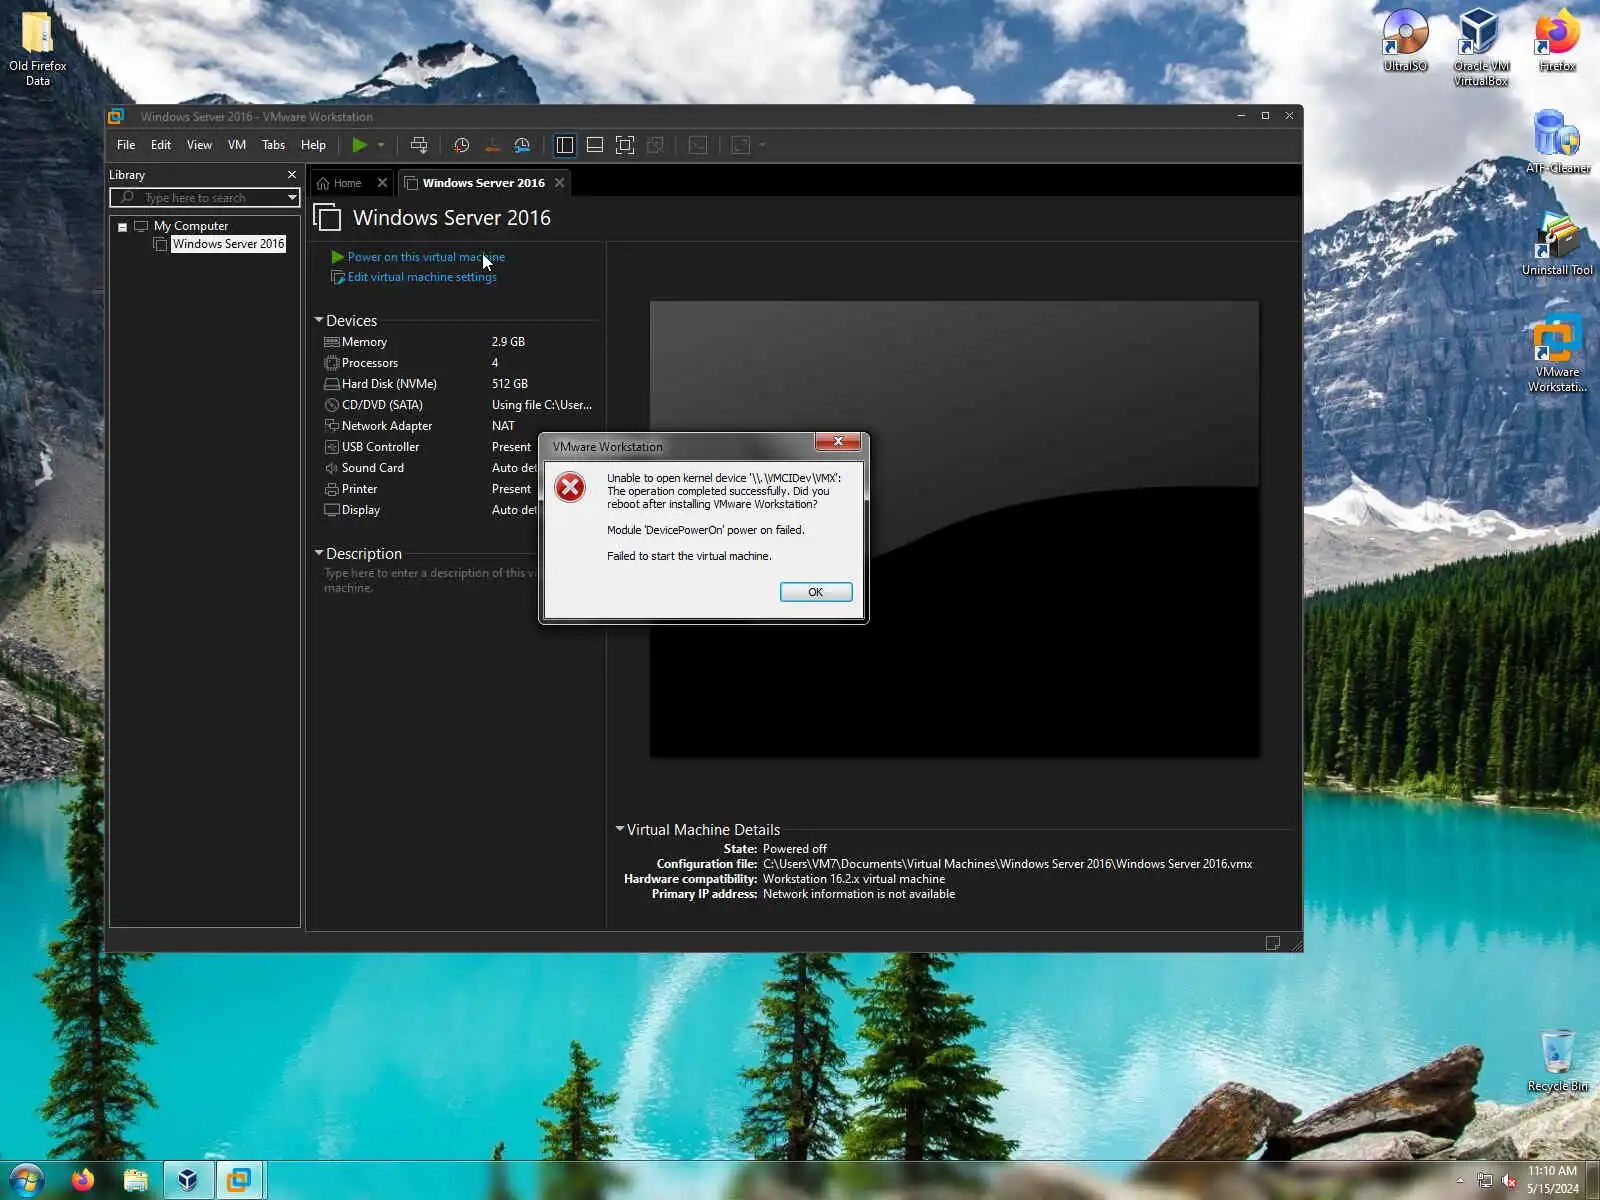Select the Processors device row
Viewport: 1600px width, 1200px height.
click(x=460, y=363)
